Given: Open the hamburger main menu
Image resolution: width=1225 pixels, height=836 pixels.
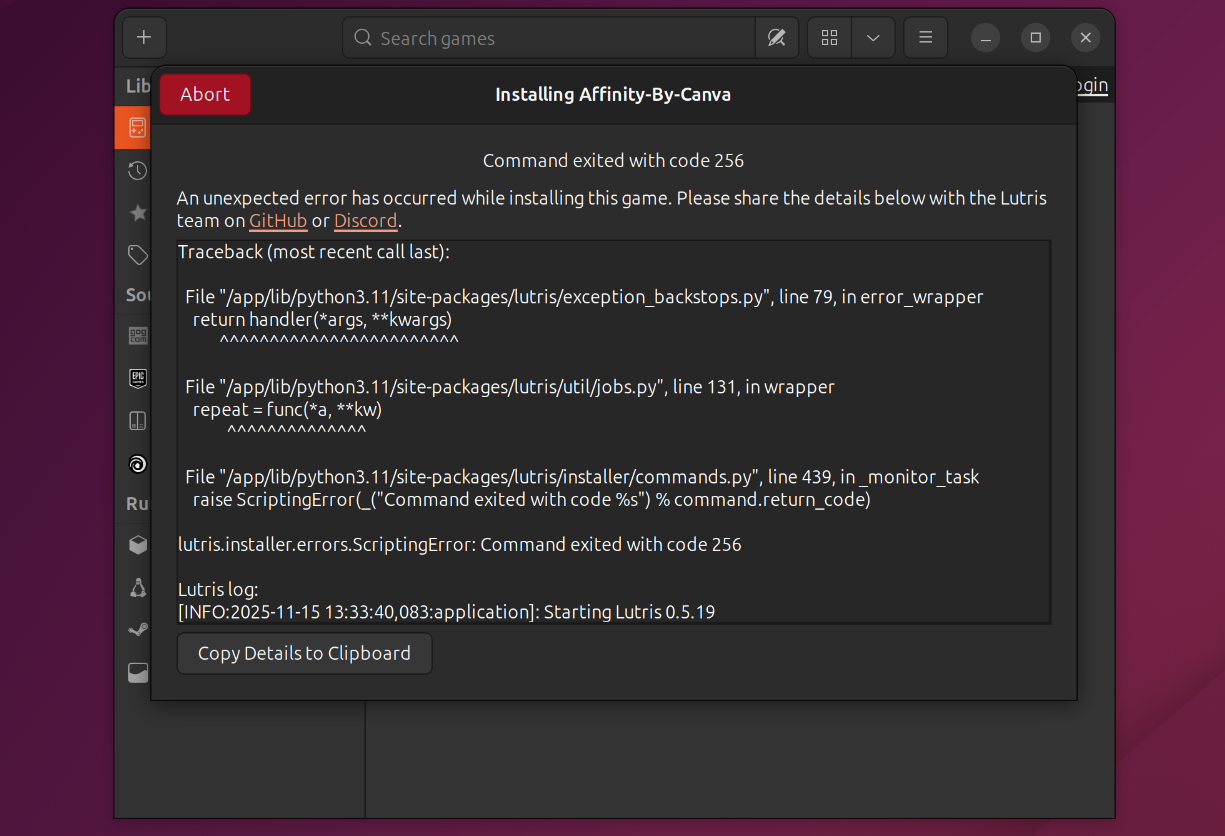Looking at the screenshot, I should [x=926, y=38].
